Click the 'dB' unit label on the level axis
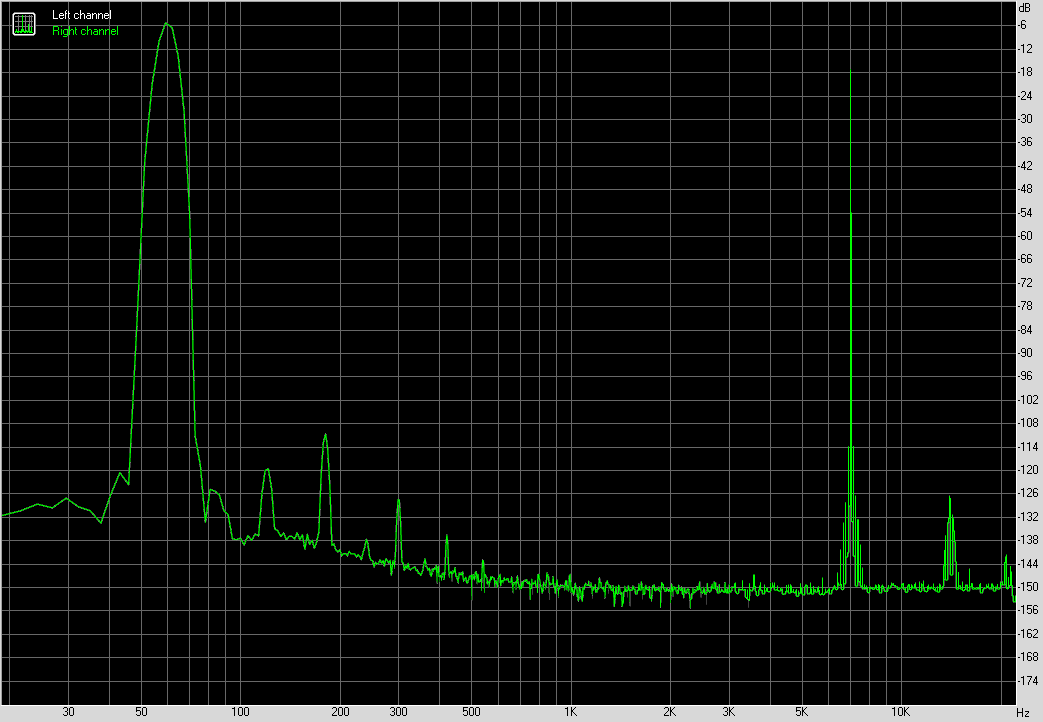1043x722 pixels. pos(1024,8)
